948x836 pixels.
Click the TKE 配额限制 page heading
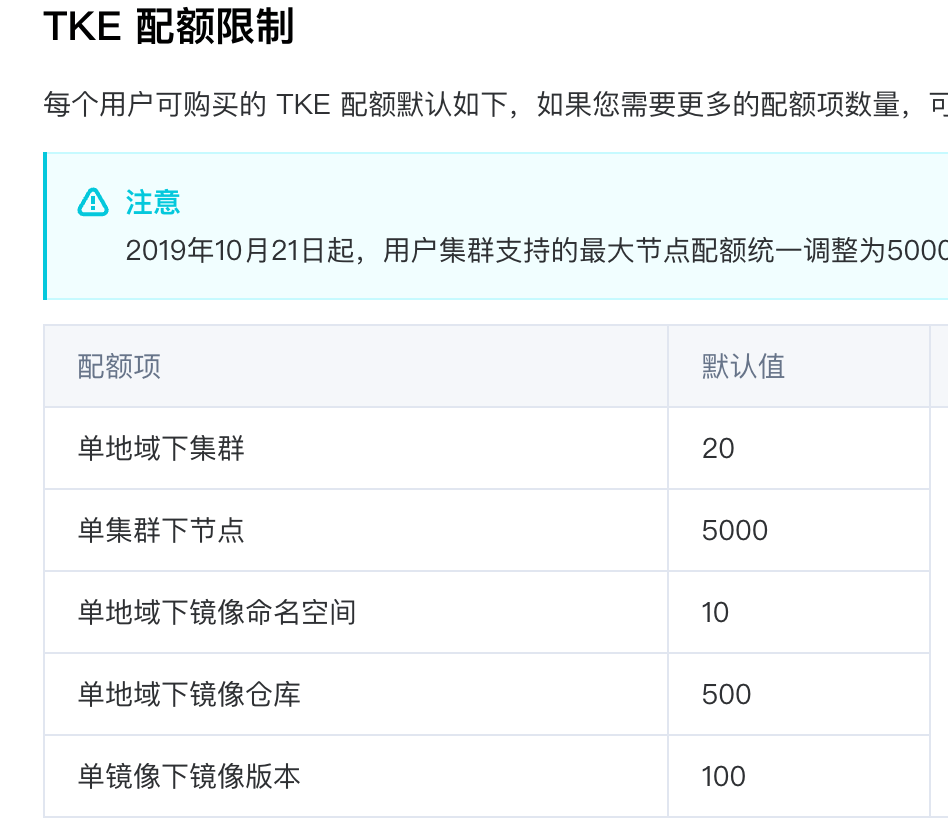pyautogui.click(x=168, y=28)
